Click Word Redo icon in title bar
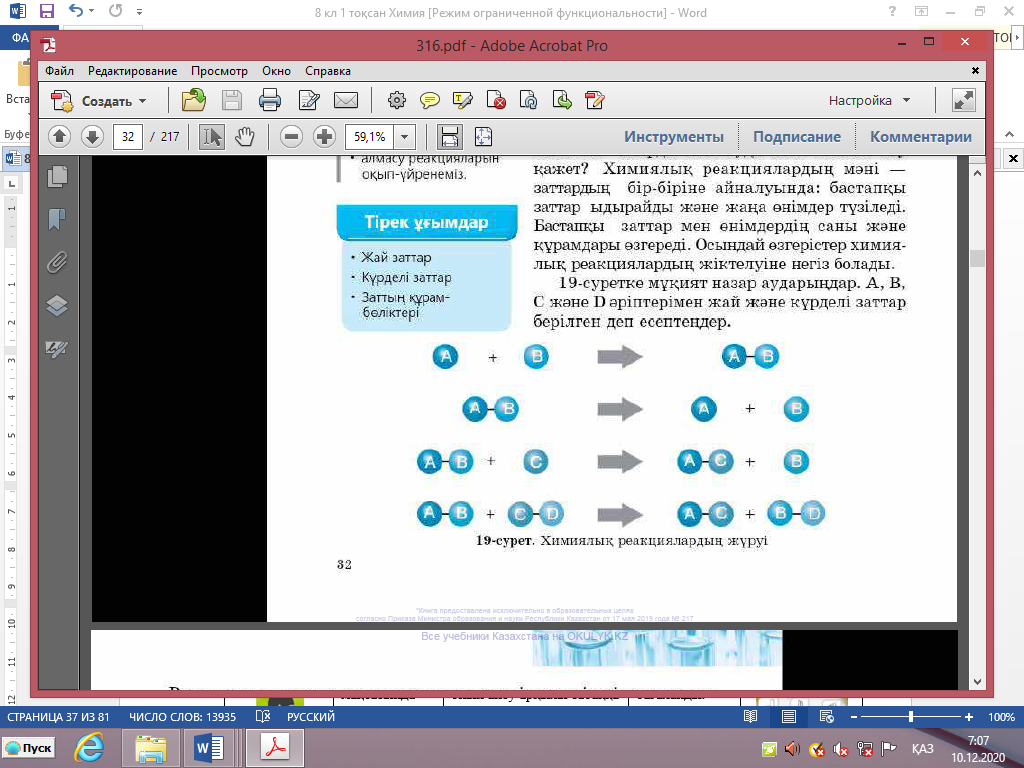The image size is (1024, 768). 116,11
